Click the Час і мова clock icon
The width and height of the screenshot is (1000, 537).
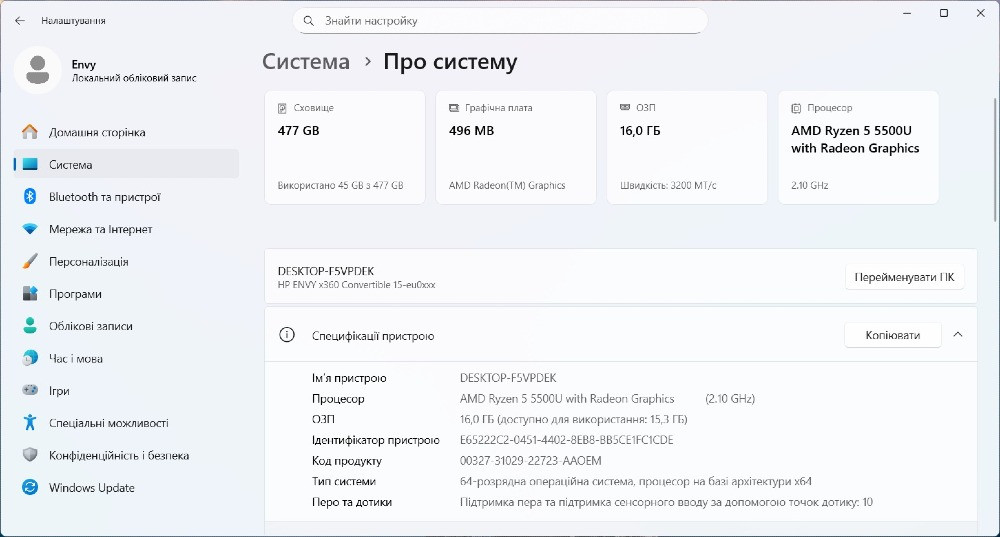30,358
